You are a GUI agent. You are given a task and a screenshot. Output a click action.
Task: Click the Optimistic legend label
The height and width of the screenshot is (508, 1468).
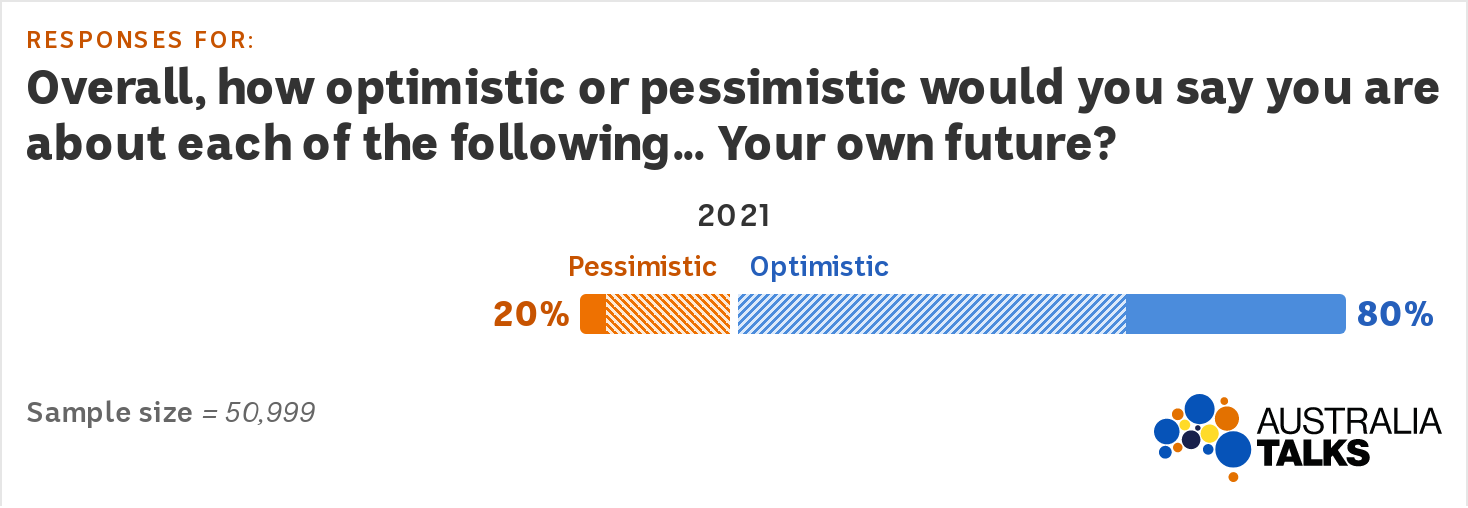click(820, 267)
